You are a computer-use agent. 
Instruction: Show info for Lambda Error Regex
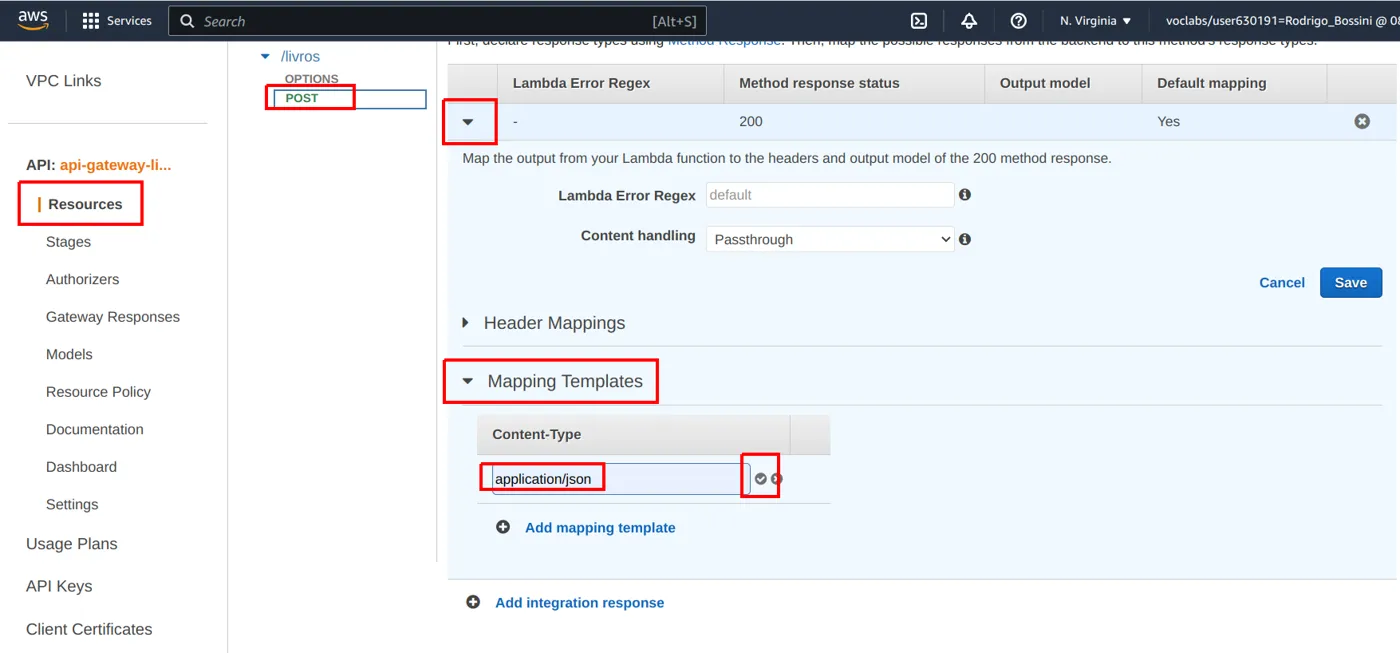point(965,194)
